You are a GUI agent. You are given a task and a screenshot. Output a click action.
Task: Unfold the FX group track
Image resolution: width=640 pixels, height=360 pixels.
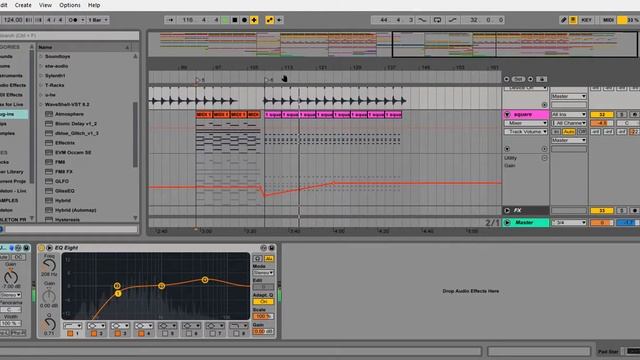pyautogui.click(x=507, y=211)
